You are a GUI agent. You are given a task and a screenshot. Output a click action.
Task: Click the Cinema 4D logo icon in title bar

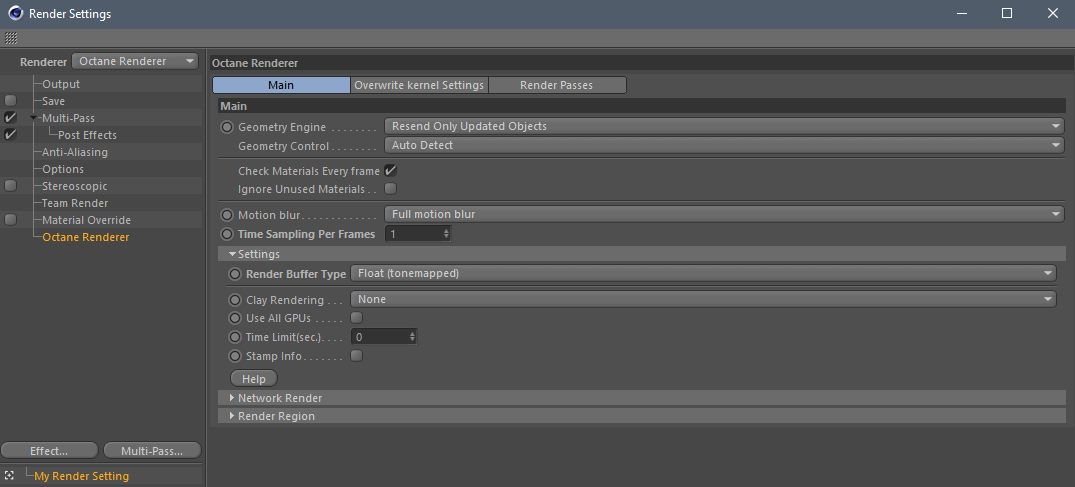15,13
